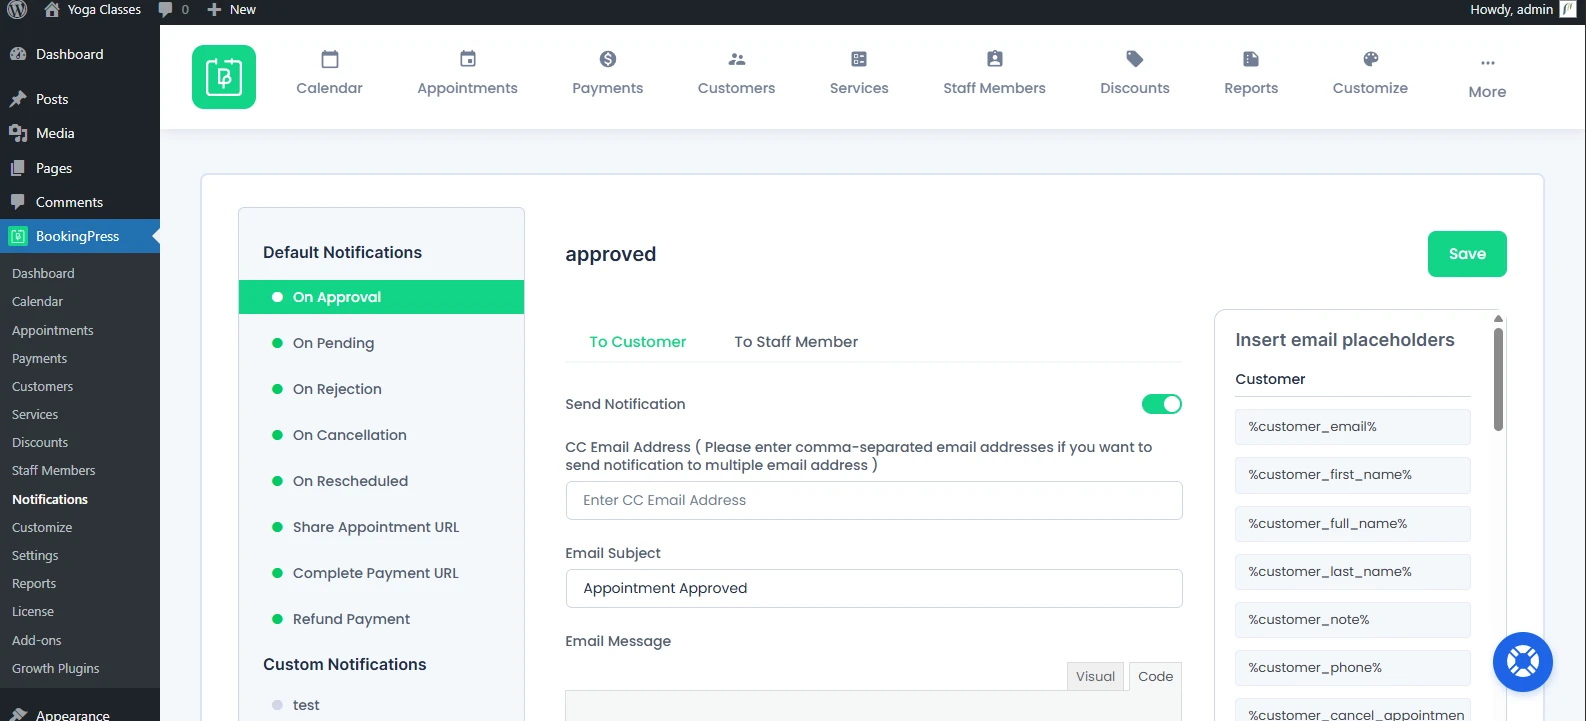Viewport: 1586px width, 721px height.
Task: Click the BookingPress green logo icon
Action: [x=224, y=77]
